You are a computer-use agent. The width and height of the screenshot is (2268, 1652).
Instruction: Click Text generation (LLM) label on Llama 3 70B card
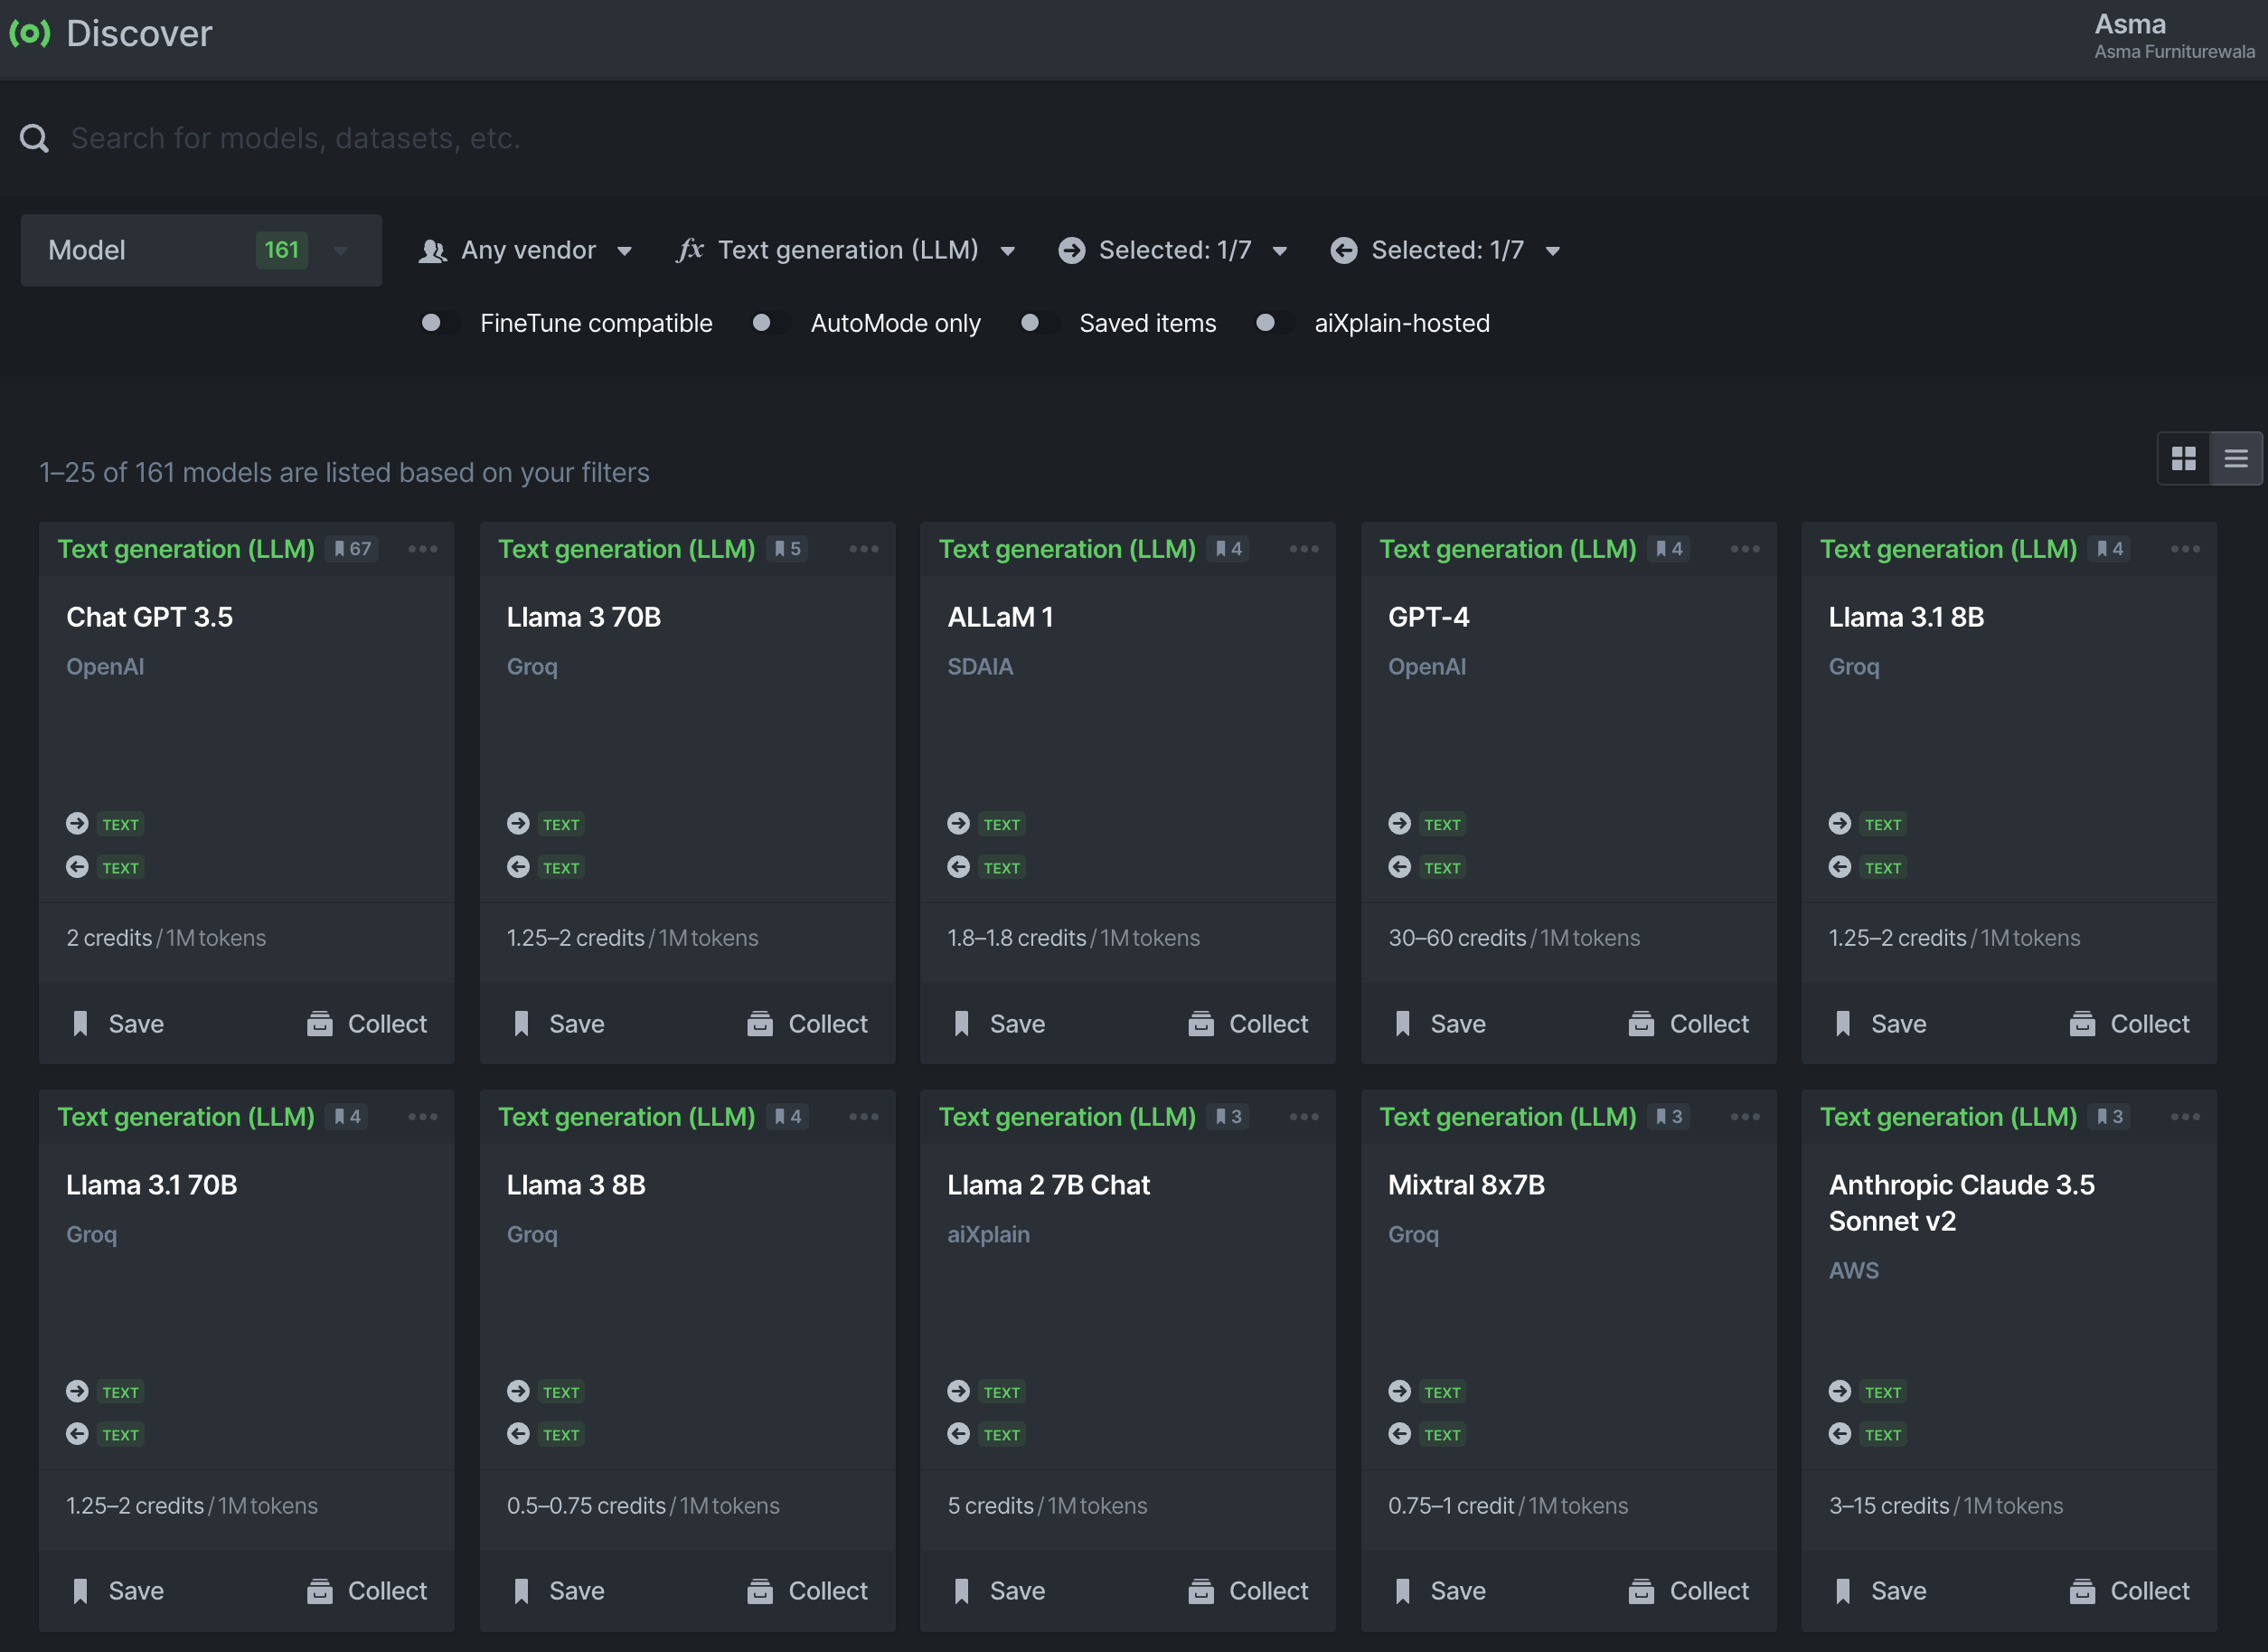[x=627, y=549]
